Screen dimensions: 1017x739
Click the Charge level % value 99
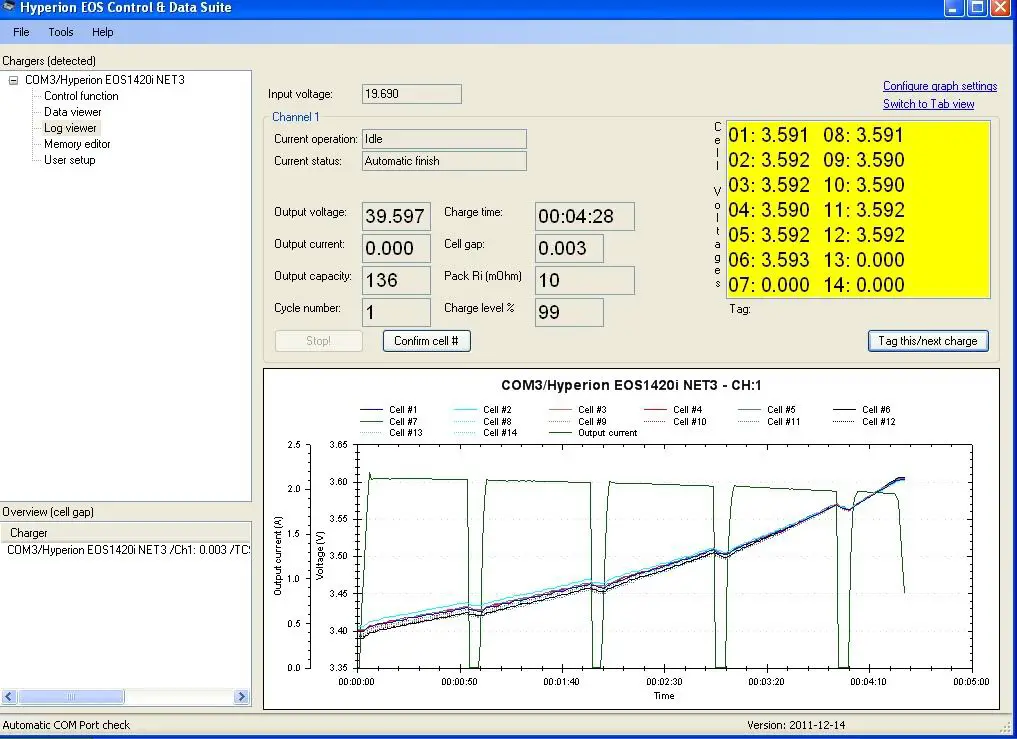click(x=569, y=312)
